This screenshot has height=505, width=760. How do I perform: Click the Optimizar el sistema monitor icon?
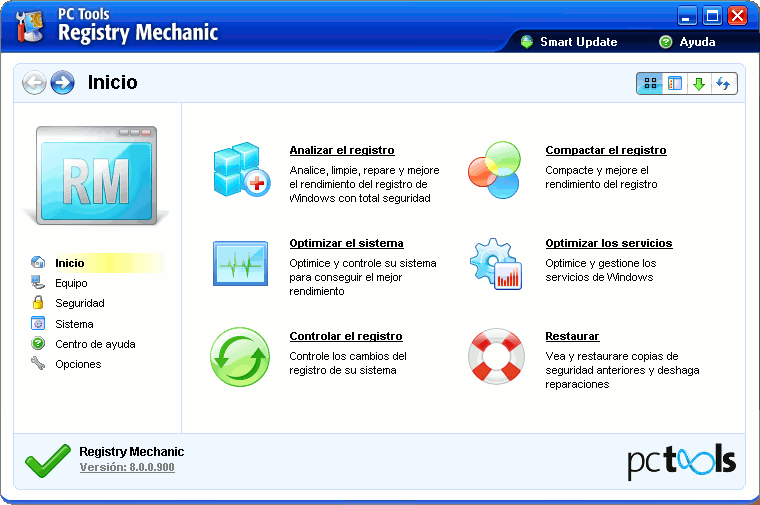pos(240,263)
